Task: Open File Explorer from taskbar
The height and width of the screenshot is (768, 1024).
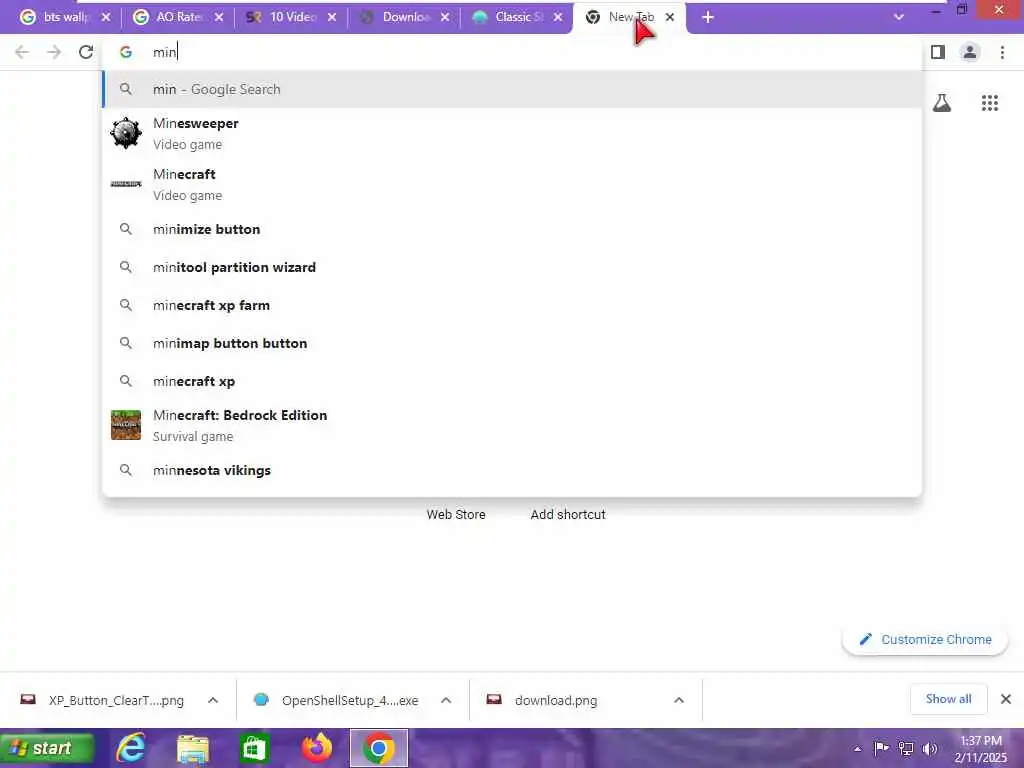Action: click(193, 748)
